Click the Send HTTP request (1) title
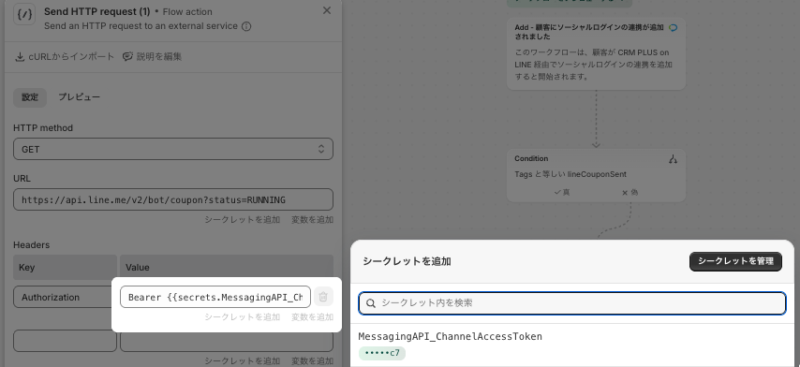The image size is (800, 367). click(97, 11)
